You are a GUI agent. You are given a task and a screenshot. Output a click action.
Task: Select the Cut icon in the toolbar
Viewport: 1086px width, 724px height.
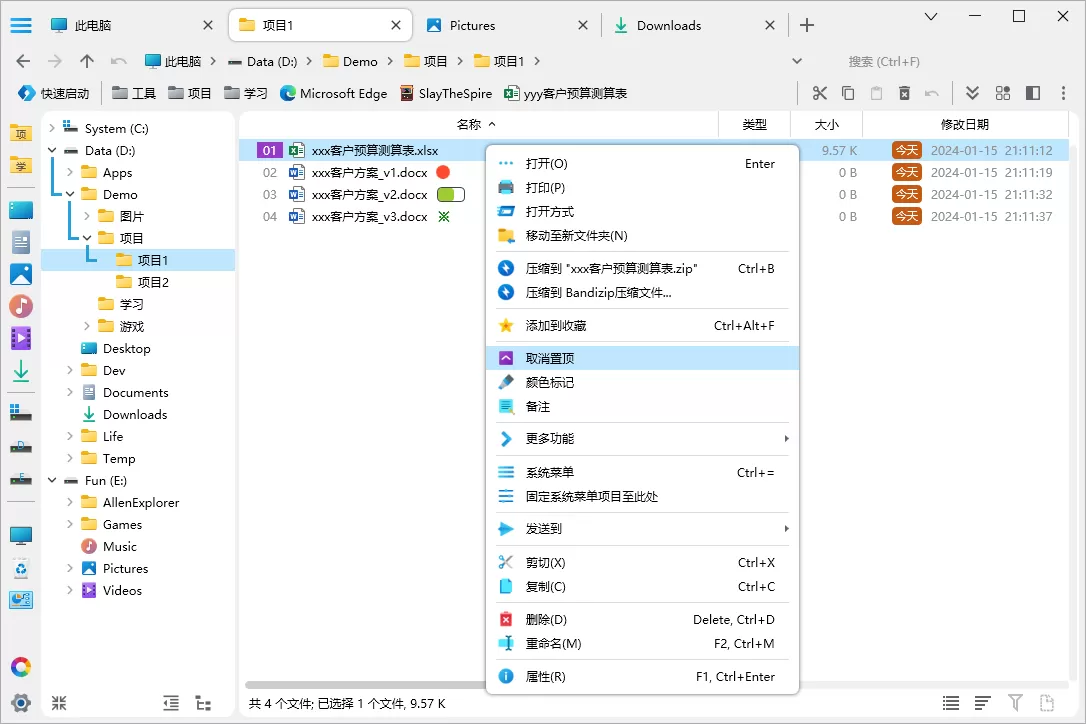coord(820,92)
